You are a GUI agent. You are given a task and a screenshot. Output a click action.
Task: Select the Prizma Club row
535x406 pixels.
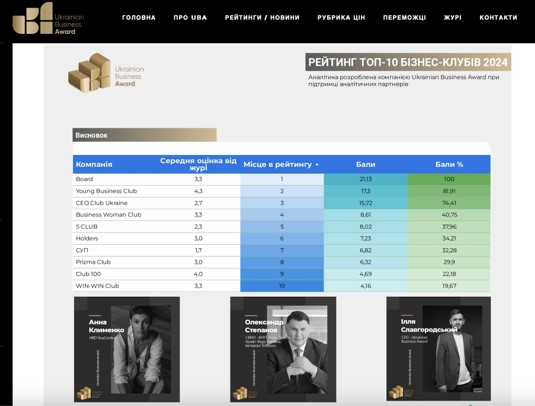pos(281,262)
